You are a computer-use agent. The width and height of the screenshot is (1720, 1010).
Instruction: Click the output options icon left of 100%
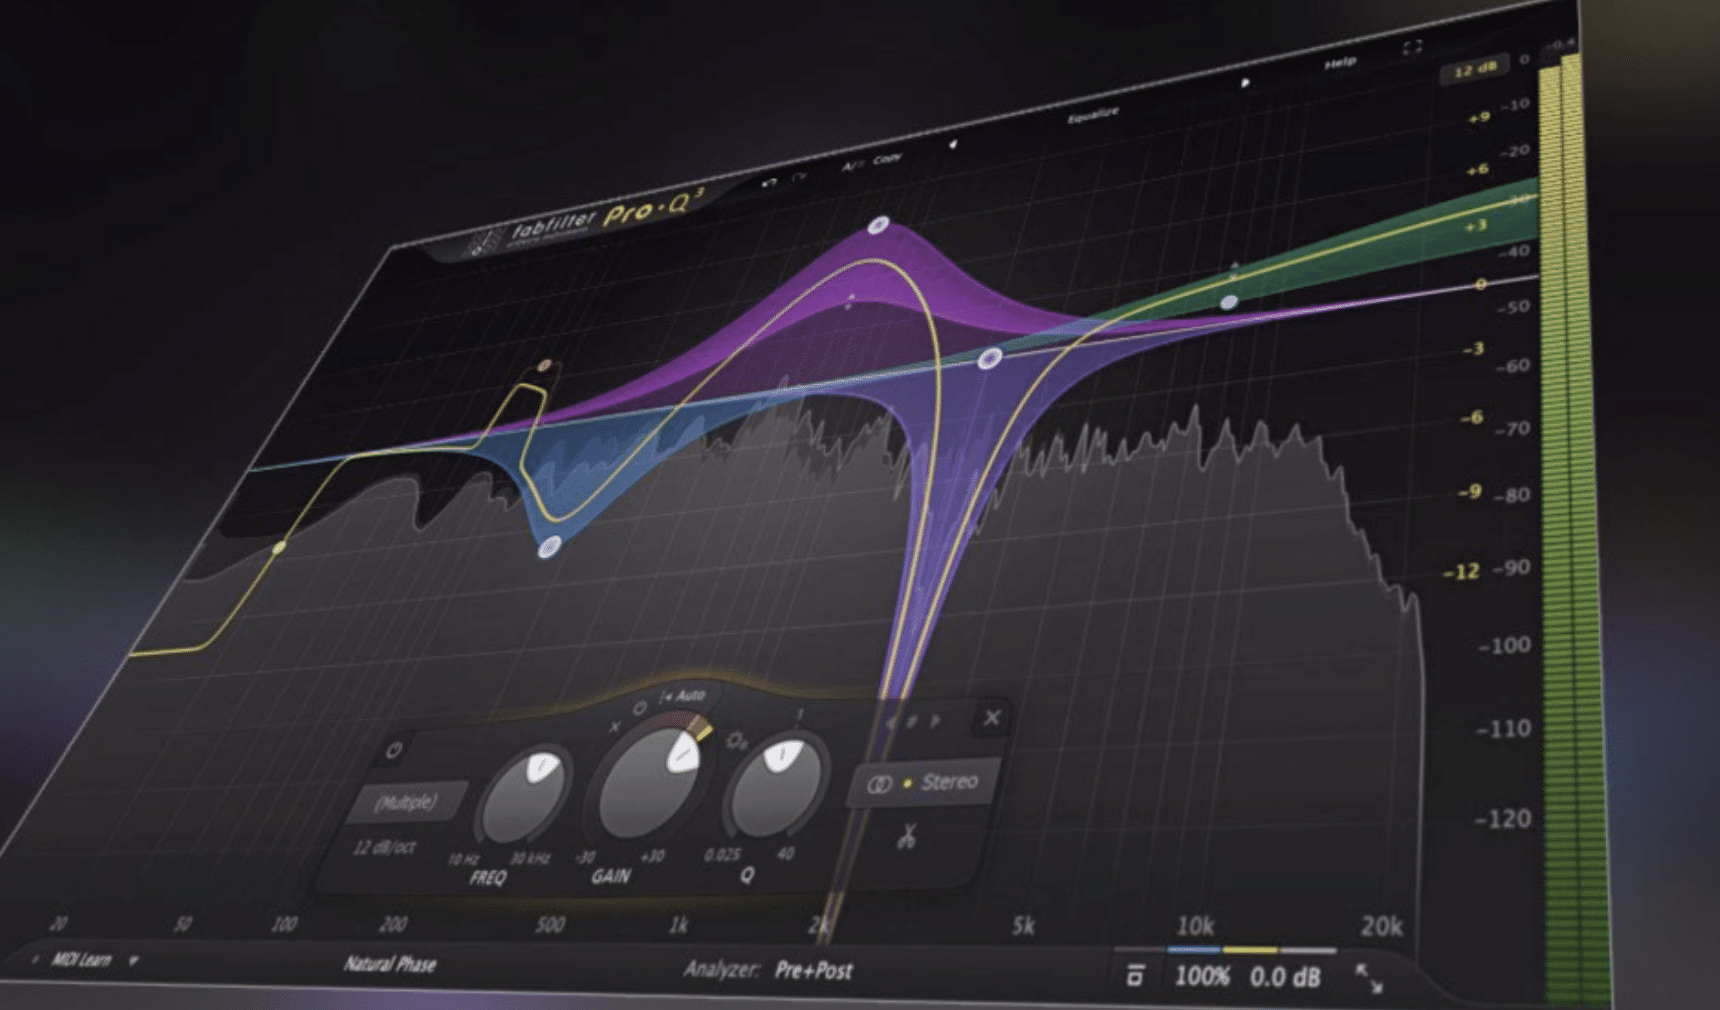click(1135, 975)
